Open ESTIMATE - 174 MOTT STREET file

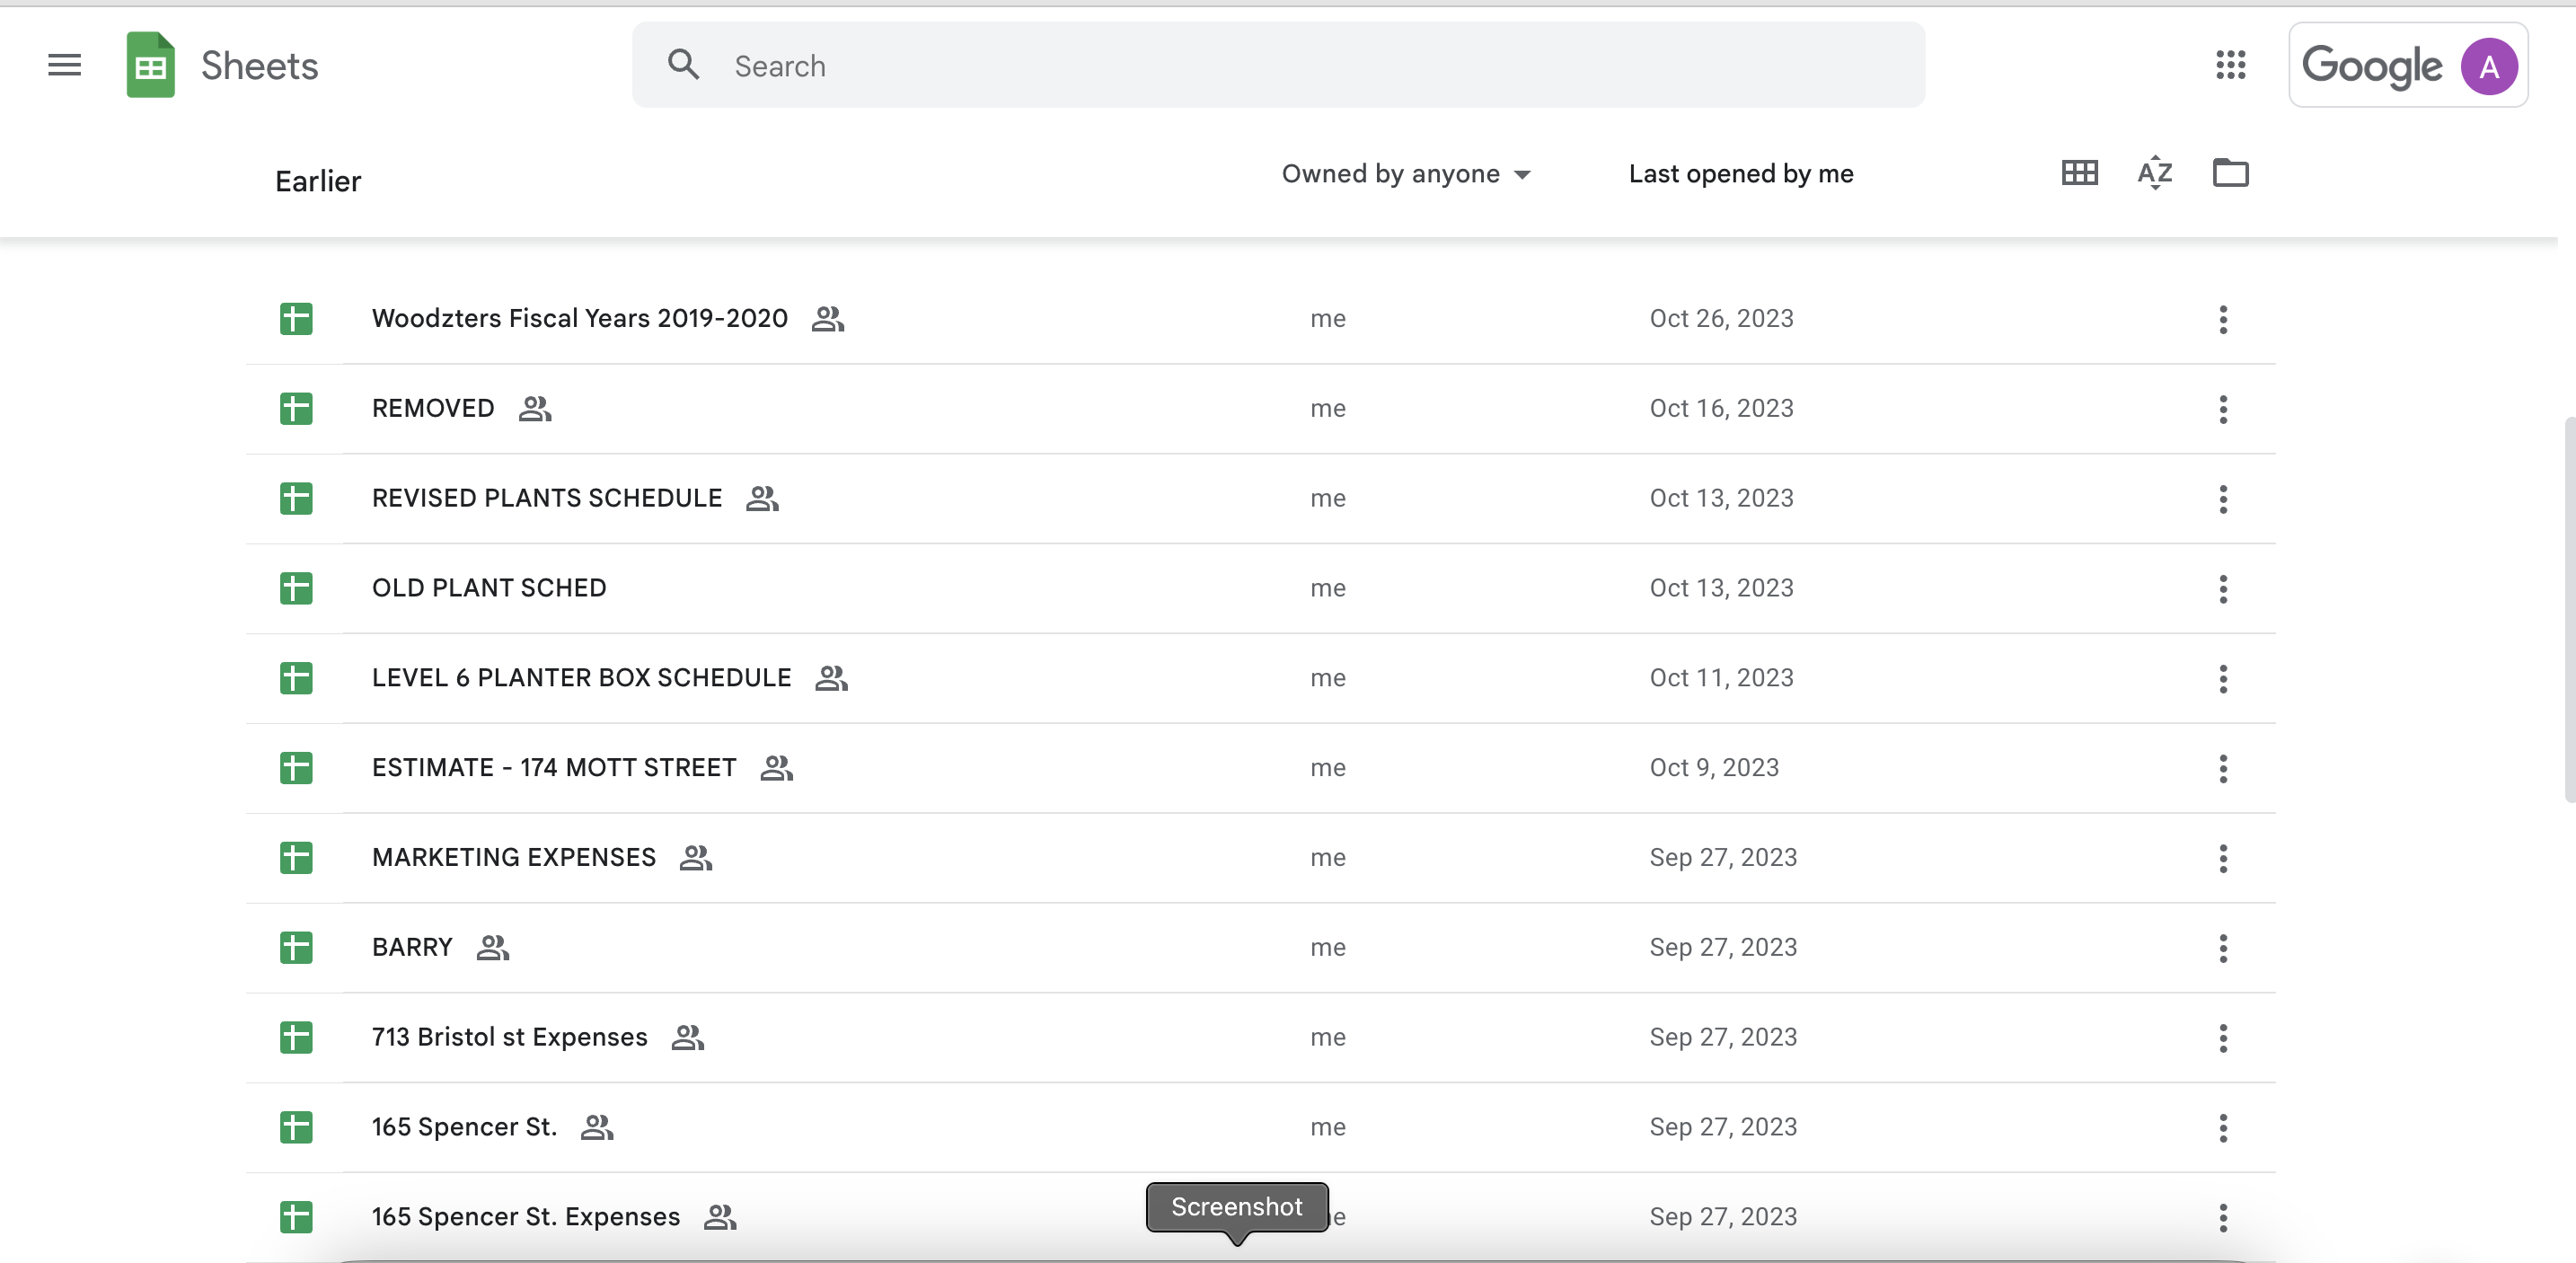point(553,768)
